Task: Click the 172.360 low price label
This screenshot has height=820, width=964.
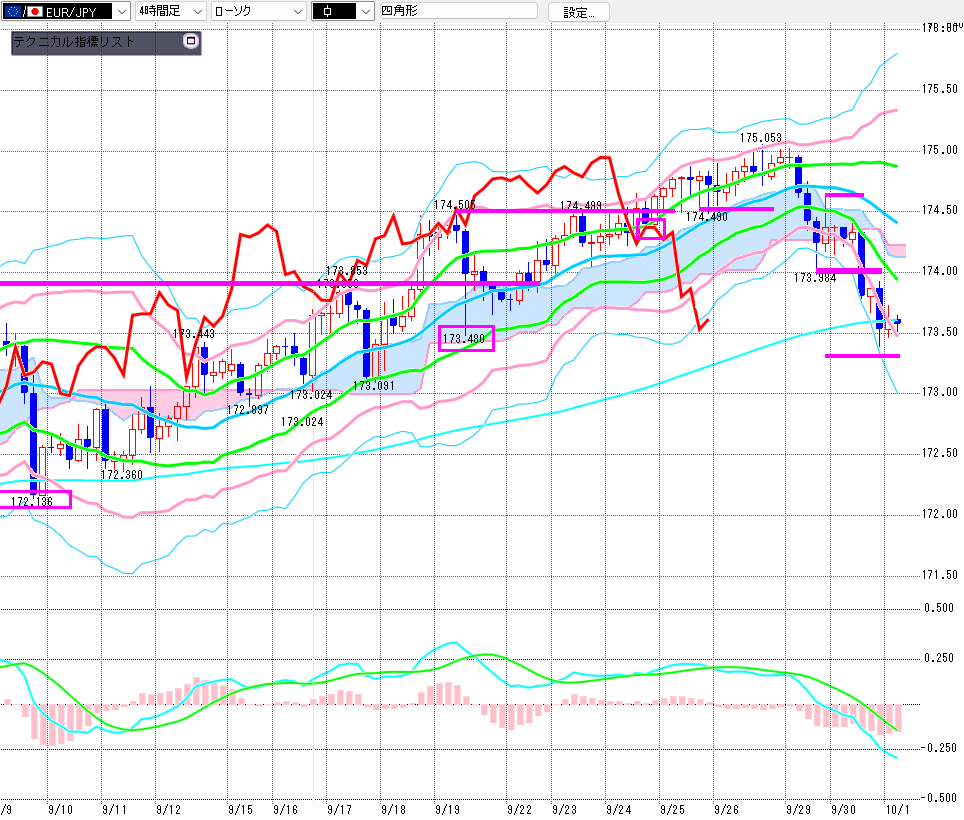Action: [122, 474]
